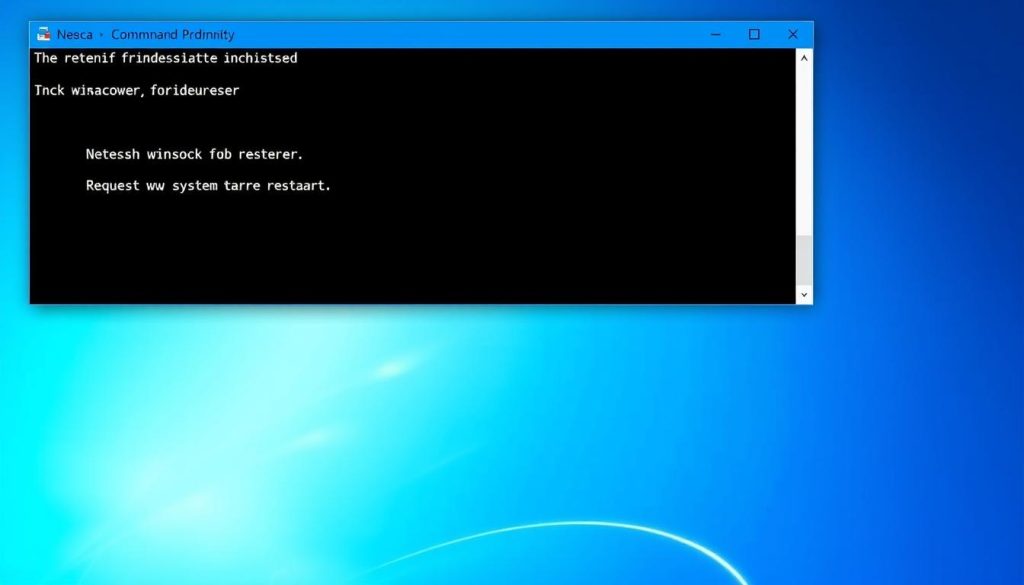Click the scrollbar up arrow
The width and height of the screenshot is (1024, 585).
[x=803, y=57]
